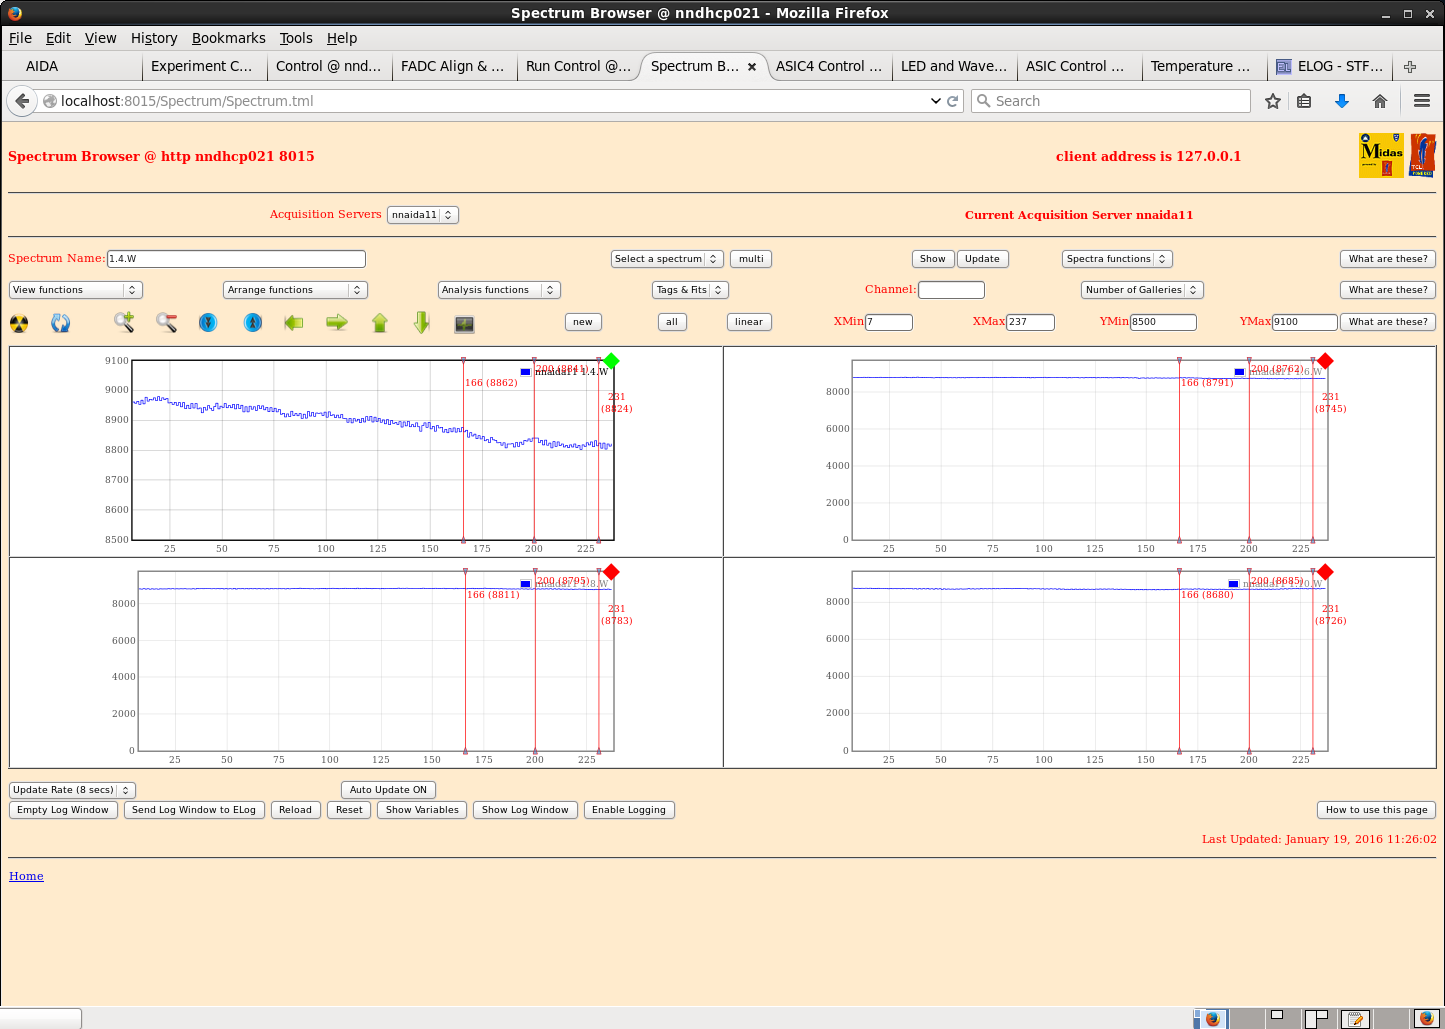Click the Spectrum Name input field
1445x1029 pixels.
(x=236, y=259)
